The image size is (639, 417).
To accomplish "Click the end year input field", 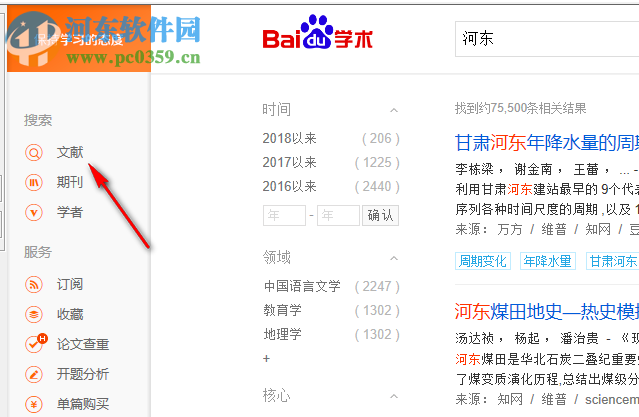I will click(x=338, y=215).
